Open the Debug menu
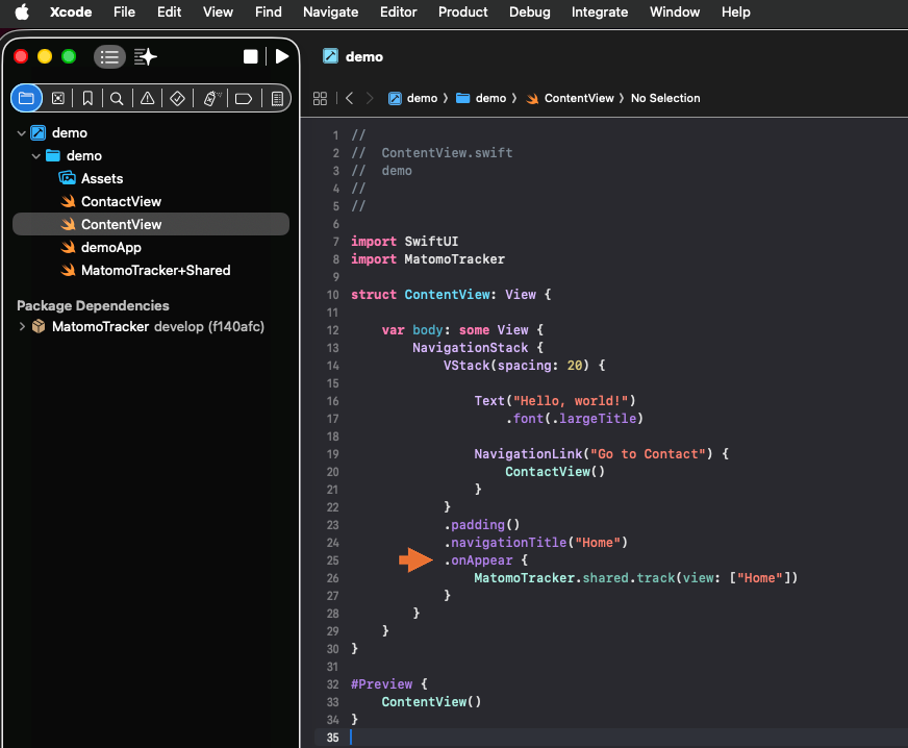The width and height of the screenshot is (908, 748). [530, 12]
